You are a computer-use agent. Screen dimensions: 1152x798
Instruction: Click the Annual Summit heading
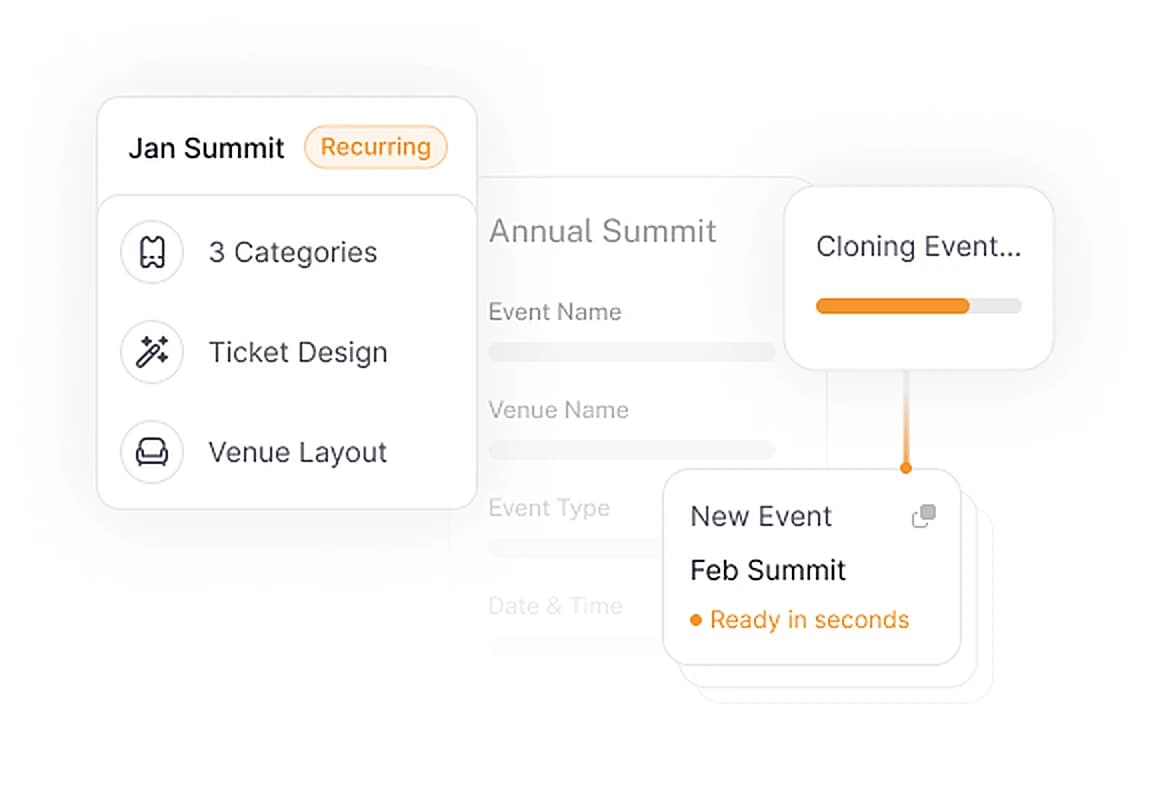pyautogui.click(x=602, y=231)
